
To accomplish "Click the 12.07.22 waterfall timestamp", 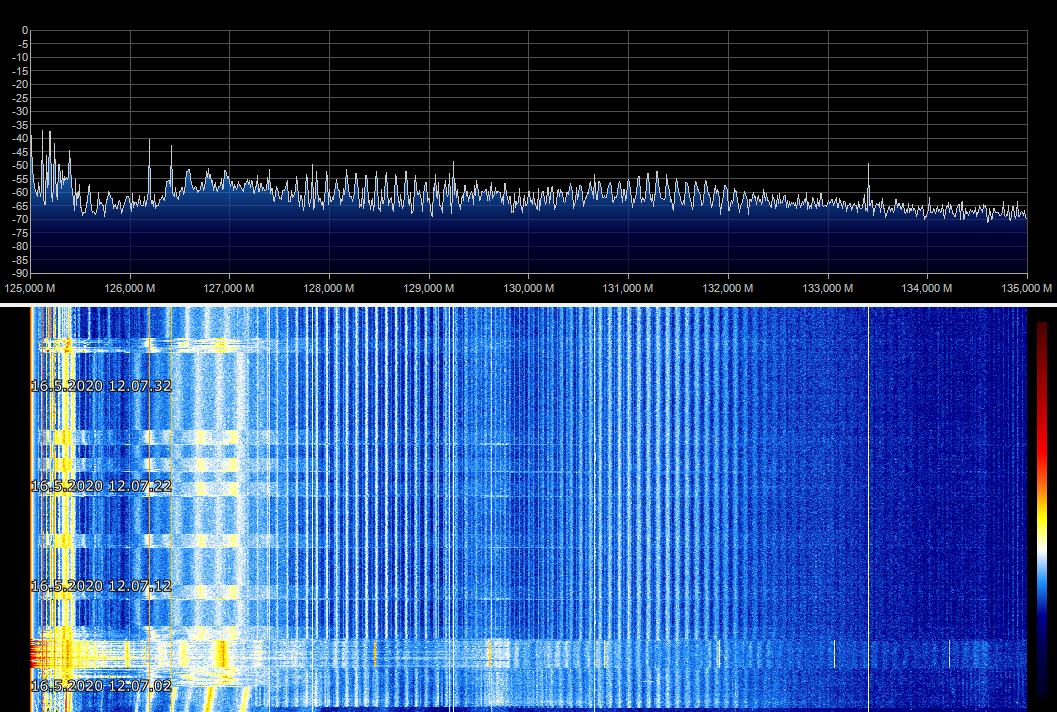I will tap(101, 485).
